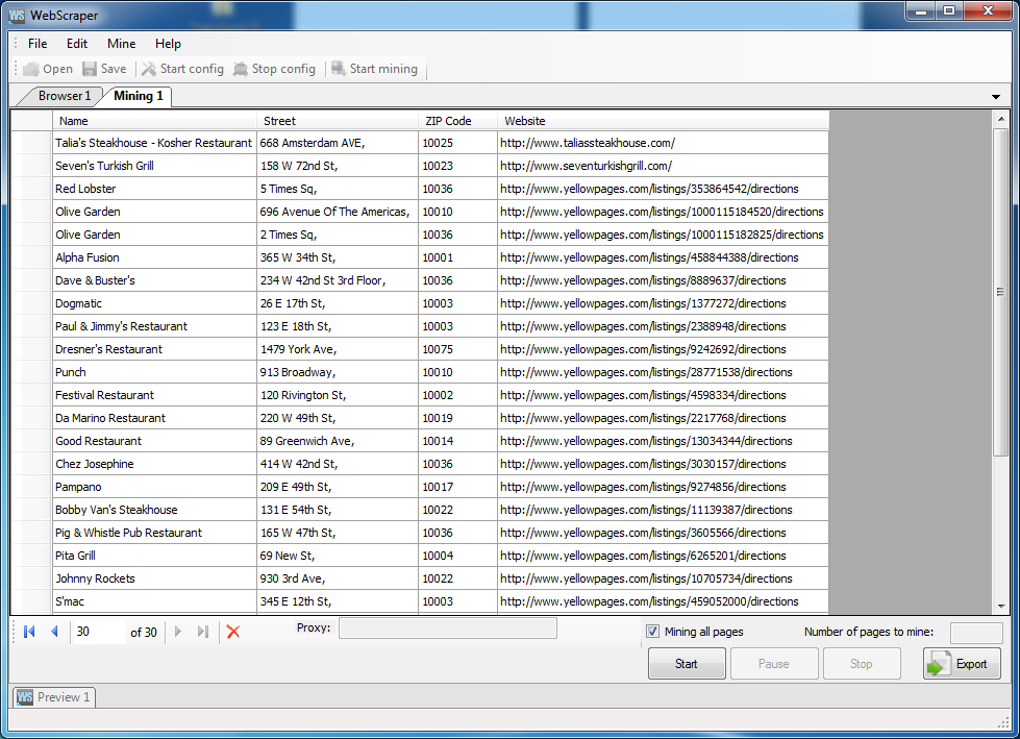Select cell Talia's Steakhouse - Kosher Restaurant
Screen dimensions: 1020x739
pyautogui.click(x=154, y=143)
